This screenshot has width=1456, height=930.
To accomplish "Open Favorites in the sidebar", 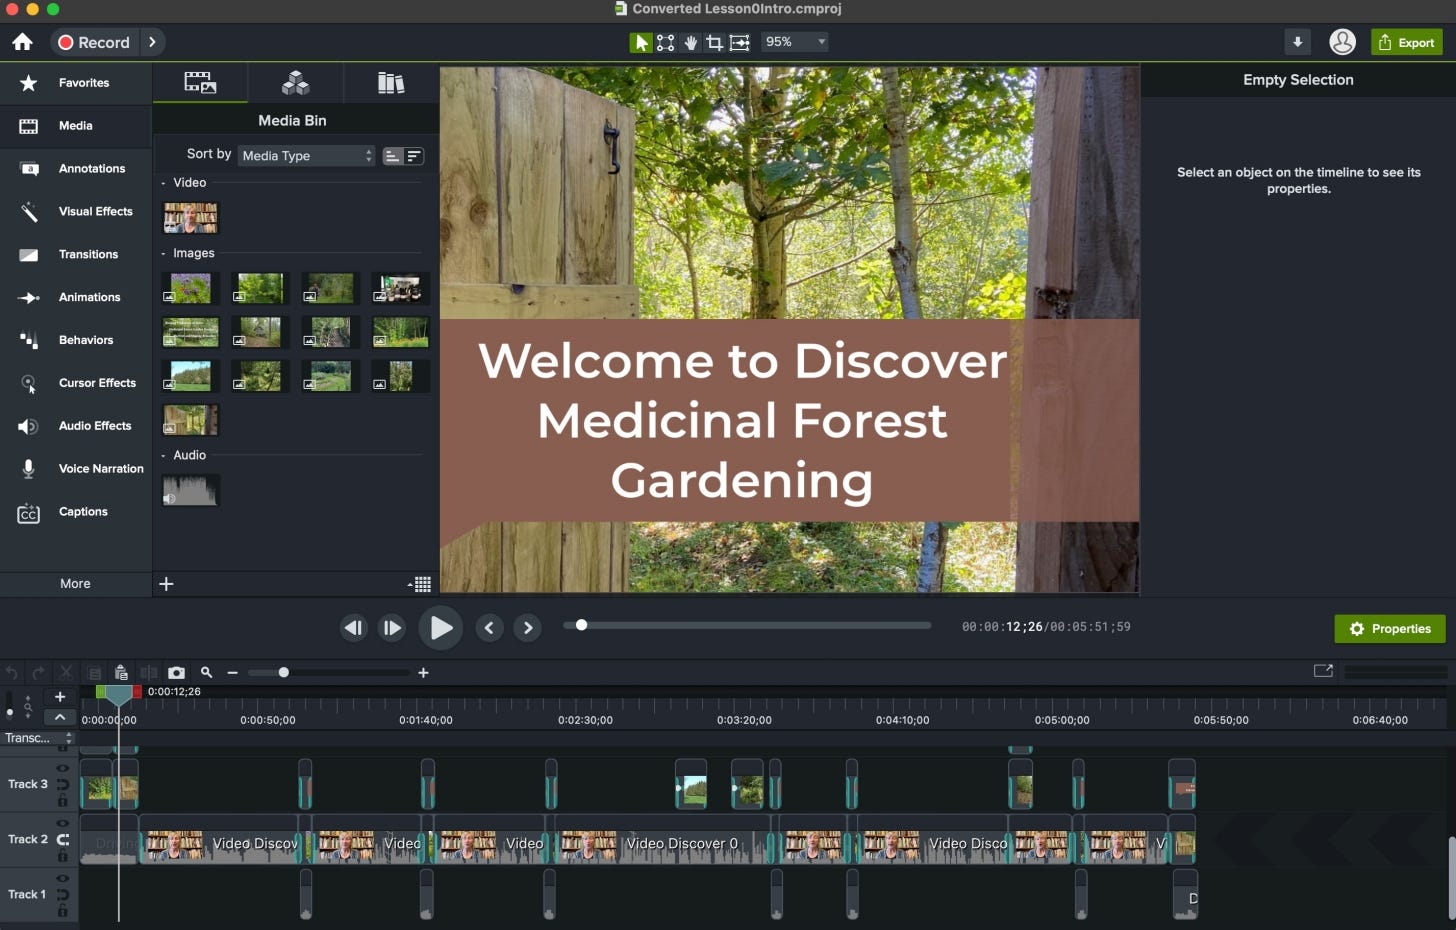I will [76, 83].
